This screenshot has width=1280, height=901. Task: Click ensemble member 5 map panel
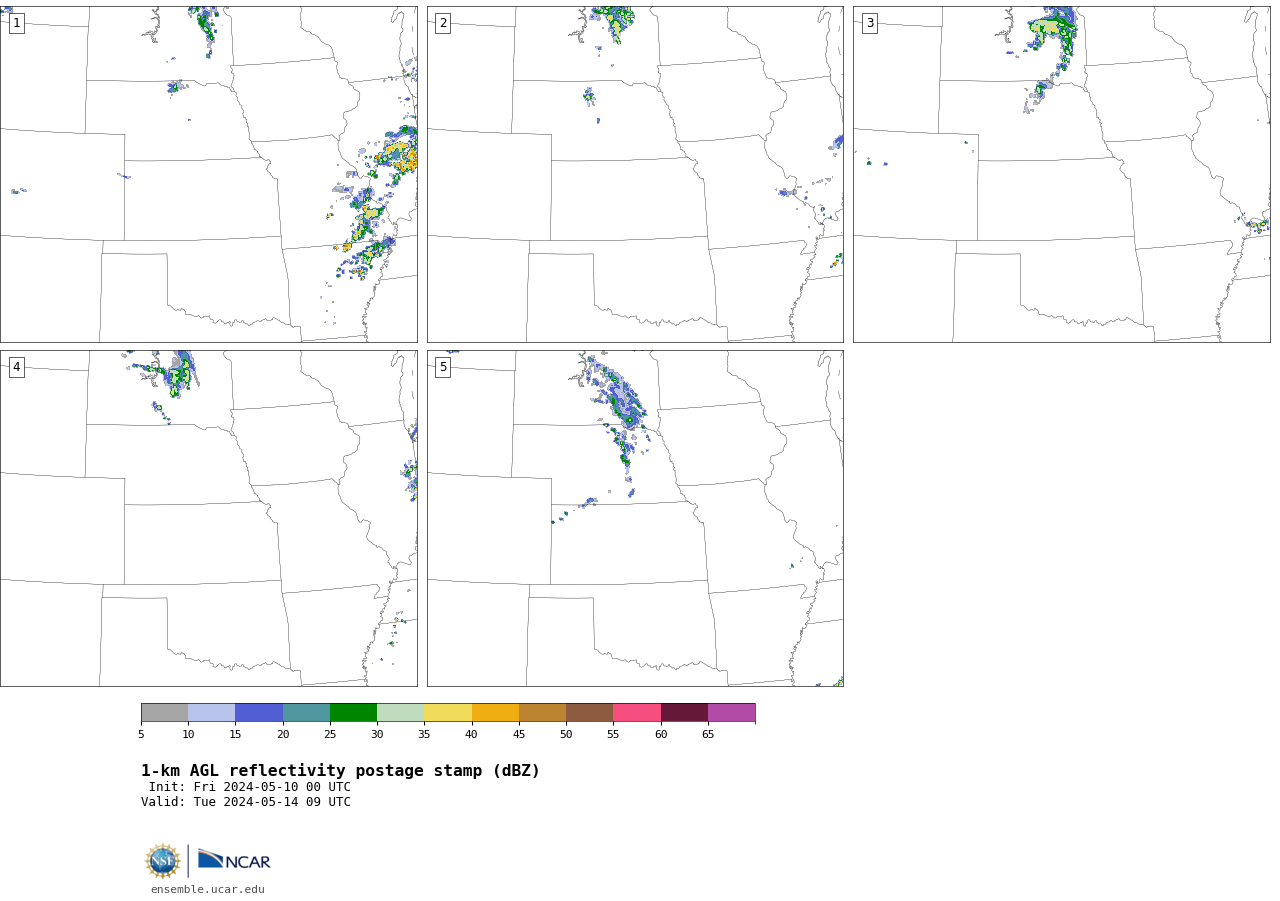coord(635,518)
